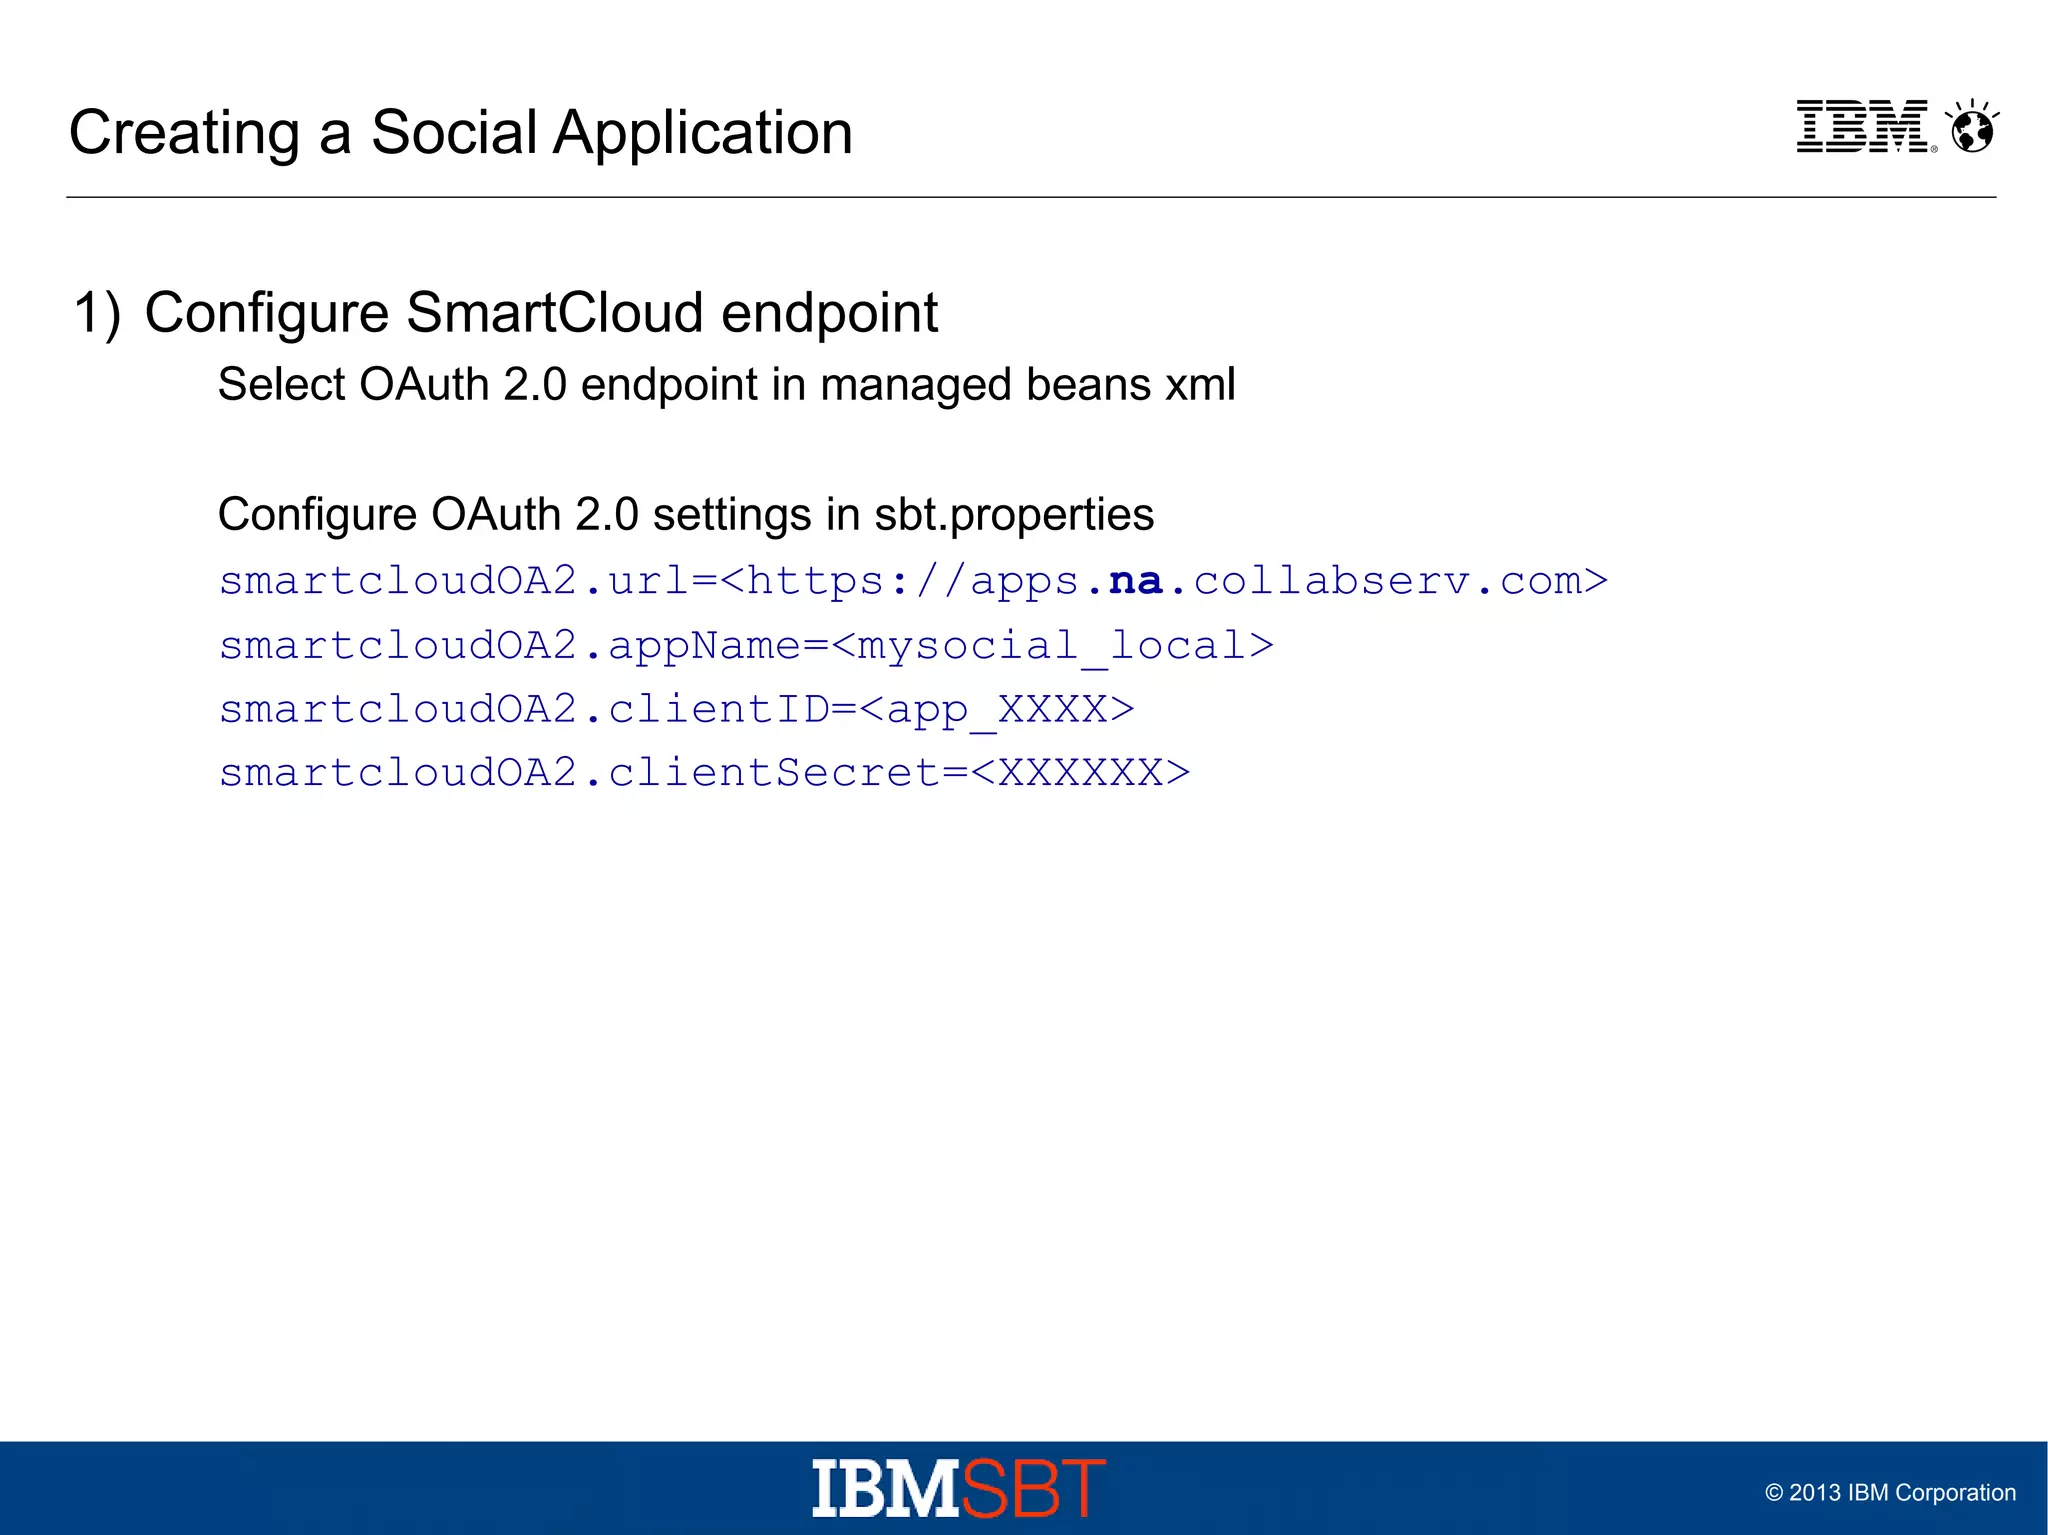Click the IBM logo at top right
Viewport: 2048px width, 1535px height.
tap(1866, 126)
